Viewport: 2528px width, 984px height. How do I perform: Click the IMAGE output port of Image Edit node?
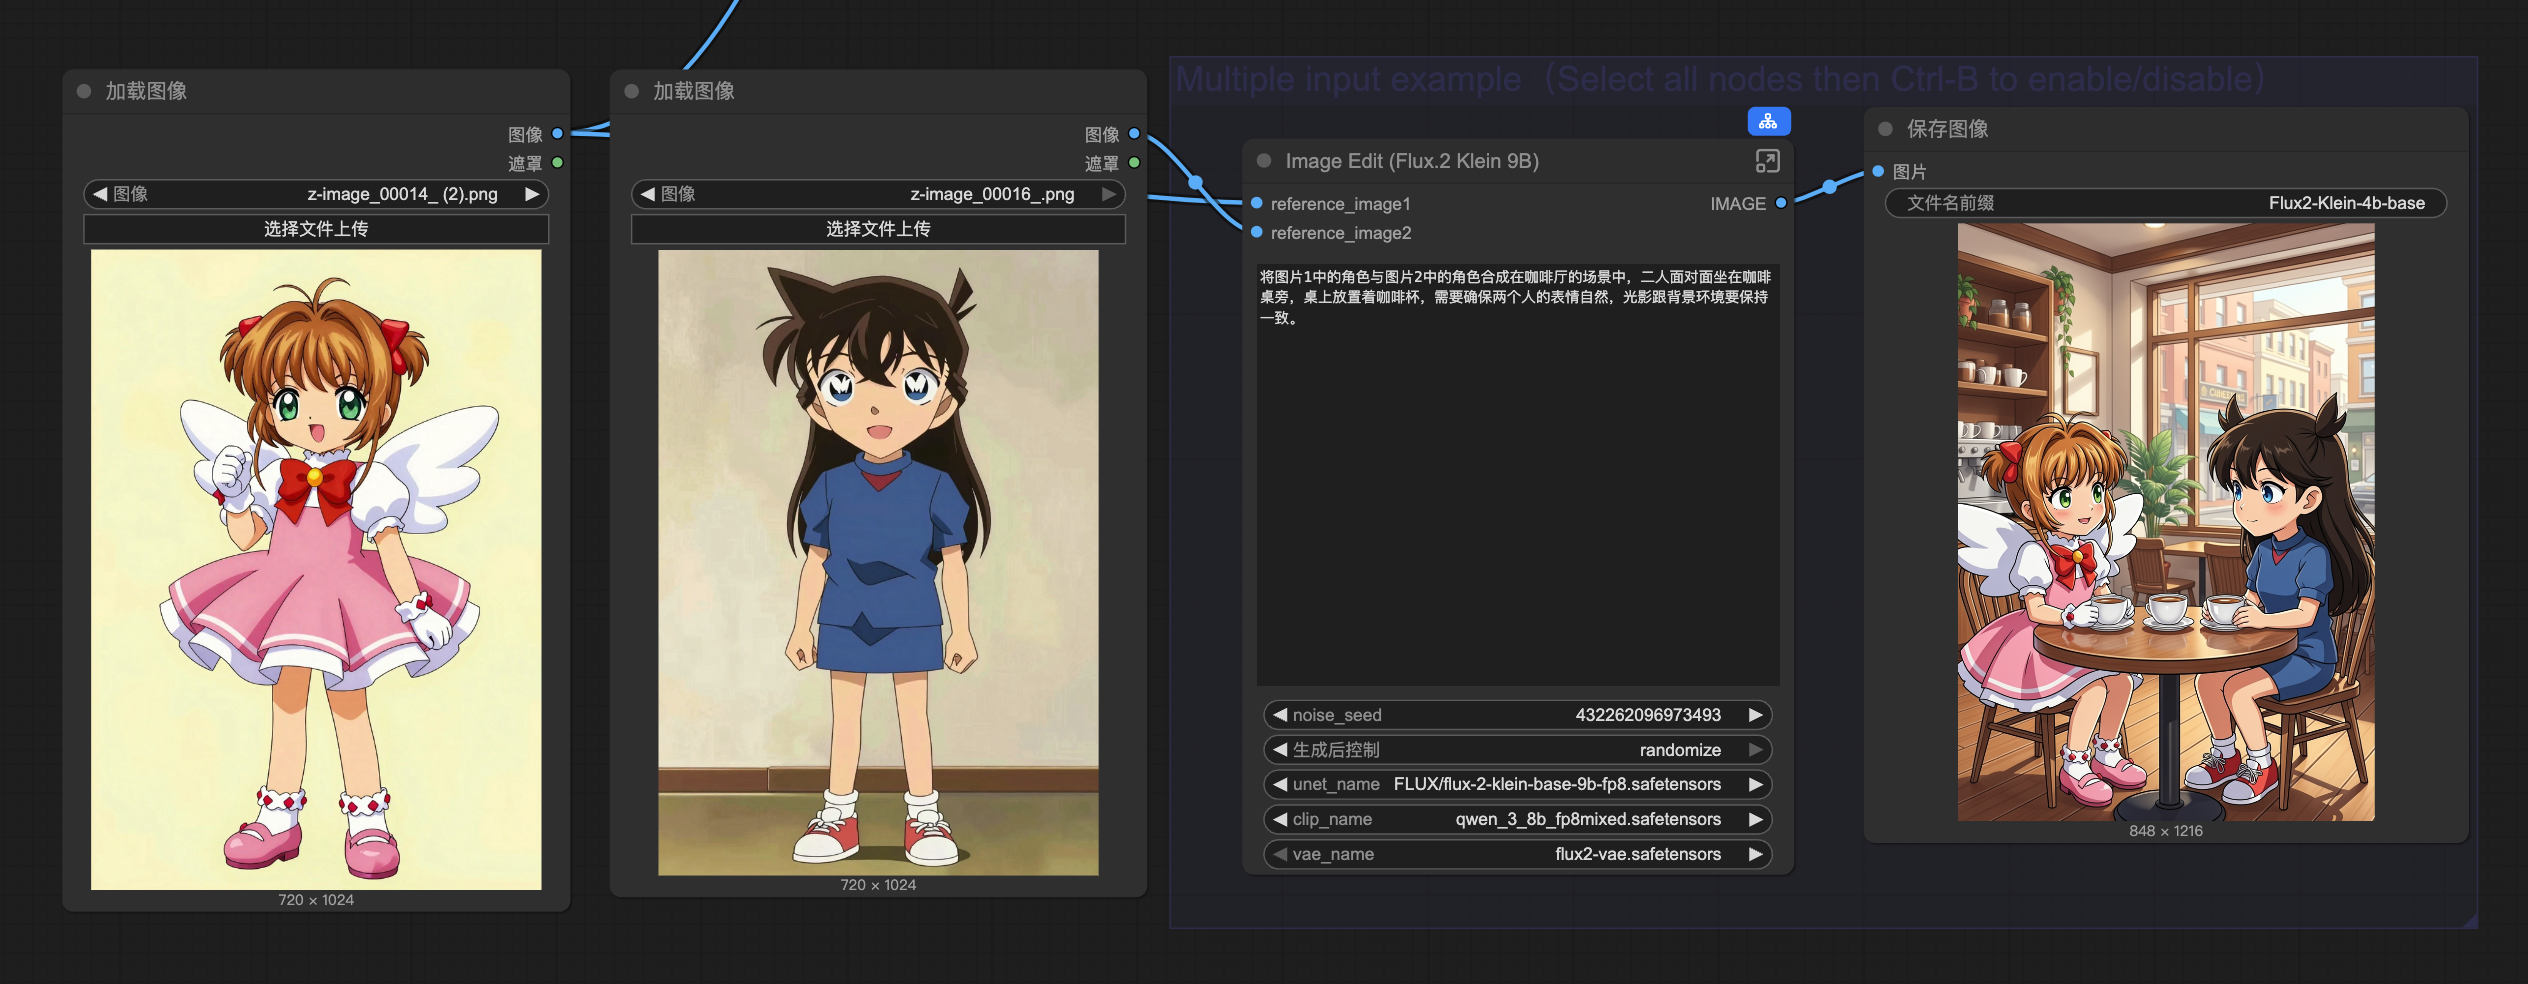point(1781,203)
